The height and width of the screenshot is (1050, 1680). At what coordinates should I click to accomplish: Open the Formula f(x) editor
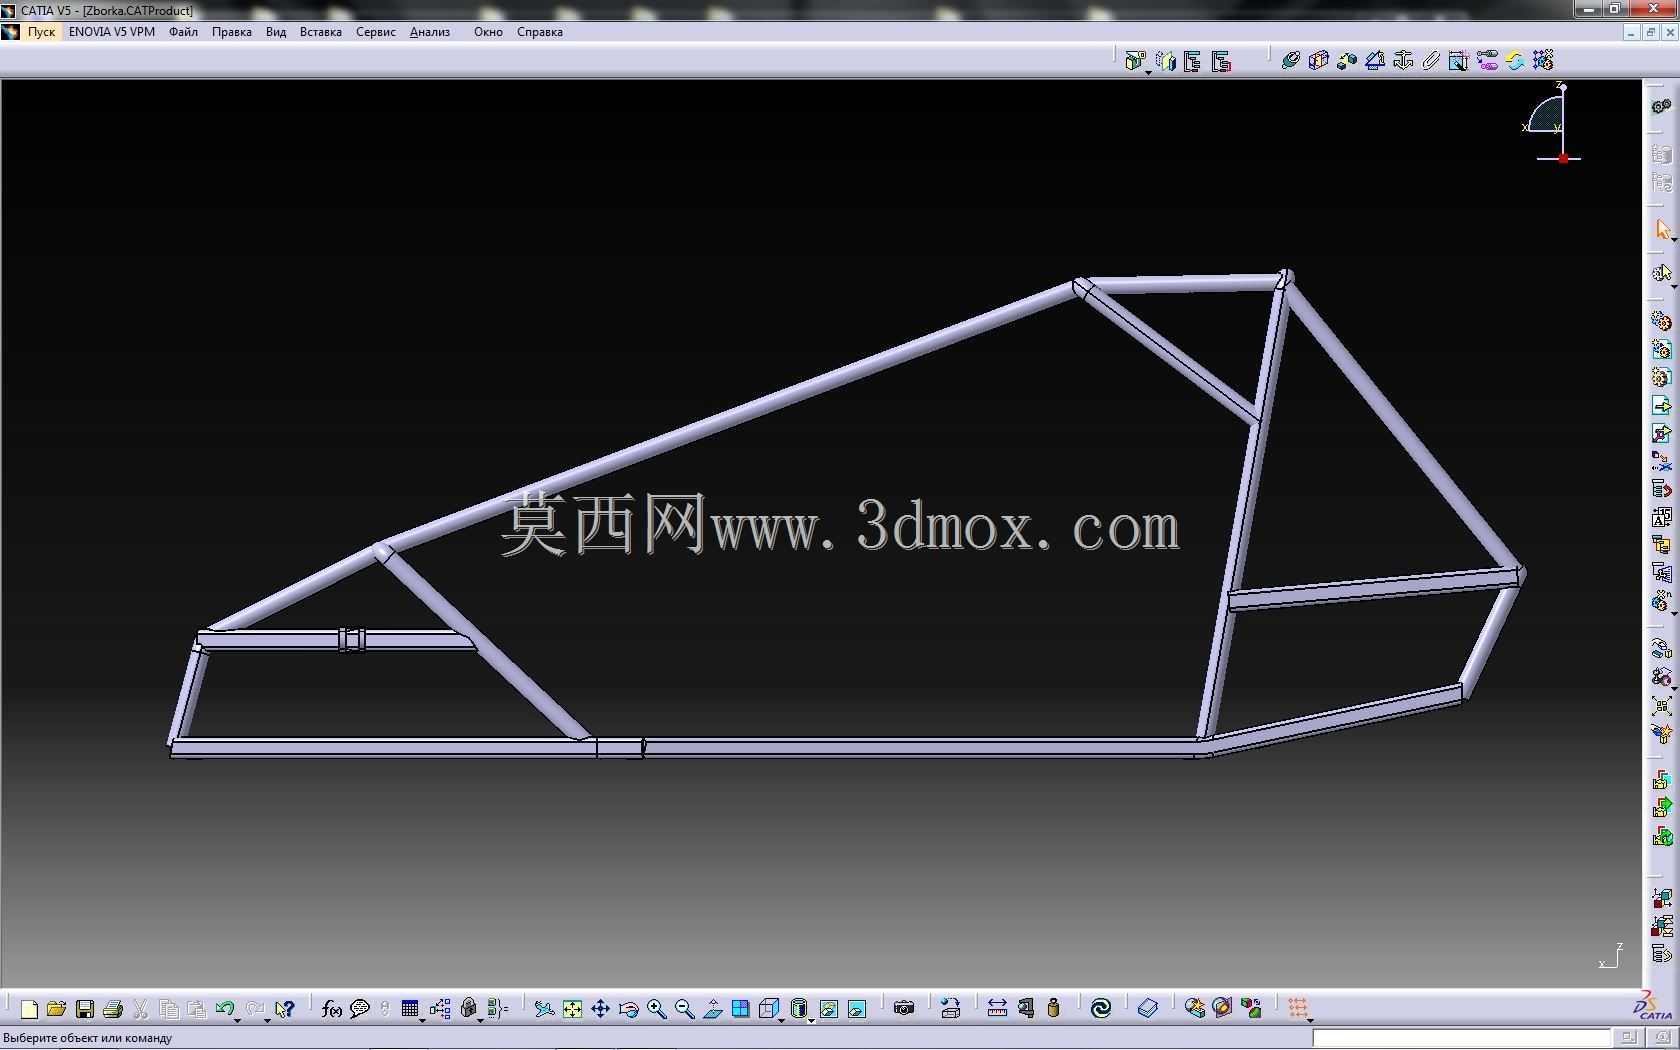(332, 1009)
